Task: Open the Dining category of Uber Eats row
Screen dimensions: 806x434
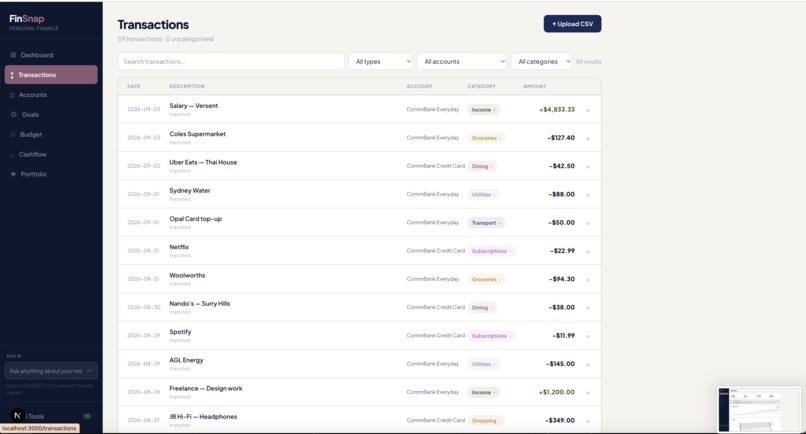Action: [482, 167]
